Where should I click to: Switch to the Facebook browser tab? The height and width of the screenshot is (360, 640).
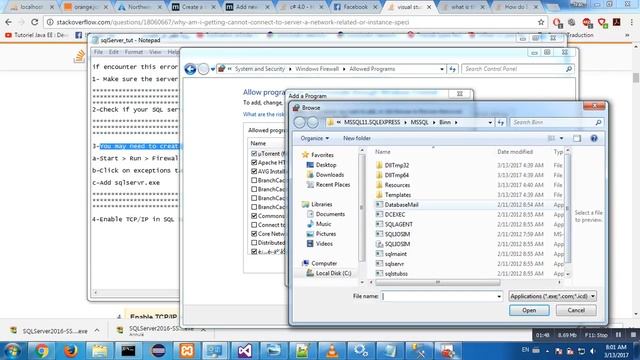[x=355, y=7]
